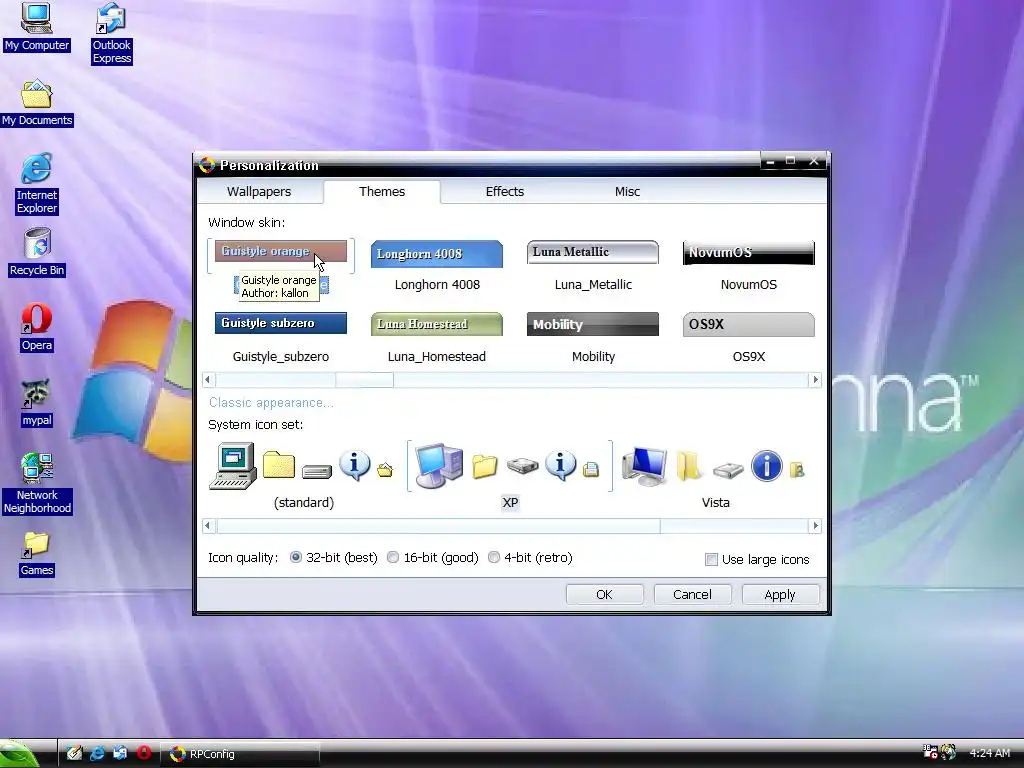Select Guistyle orange window skin
Viewport: 1024px width, 768px height.
pyautogui.click(x=281, y=251)
